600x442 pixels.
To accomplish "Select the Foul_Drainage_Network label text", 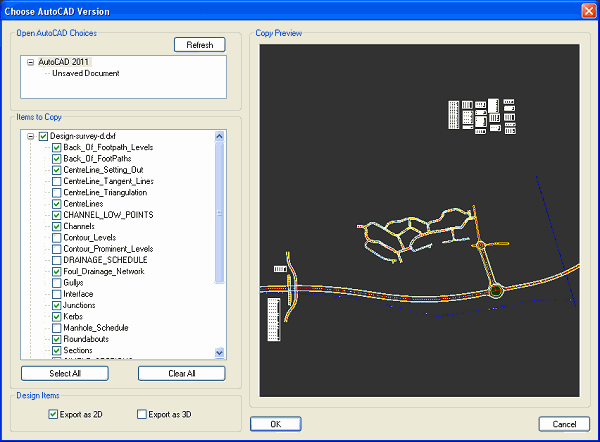I will [x=104, y=271].
